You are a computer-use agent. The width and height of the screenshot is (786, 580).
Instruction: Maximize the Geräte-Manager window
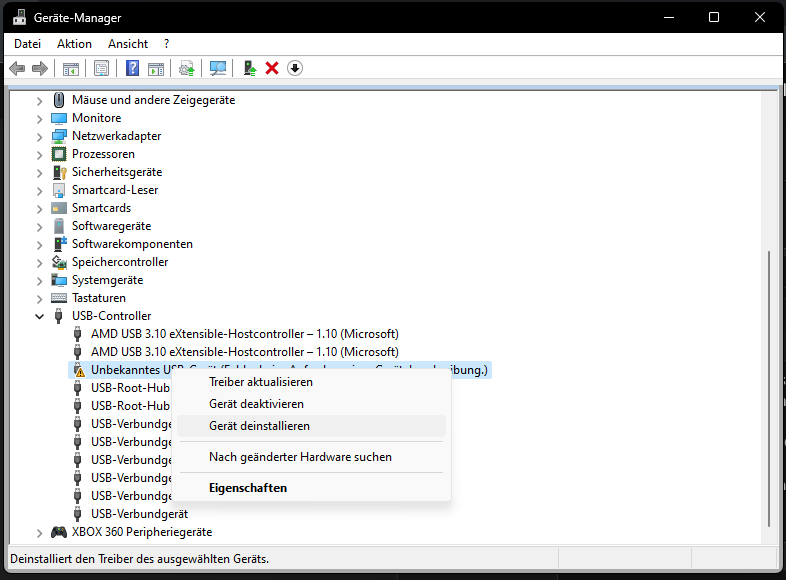point(714,17)
